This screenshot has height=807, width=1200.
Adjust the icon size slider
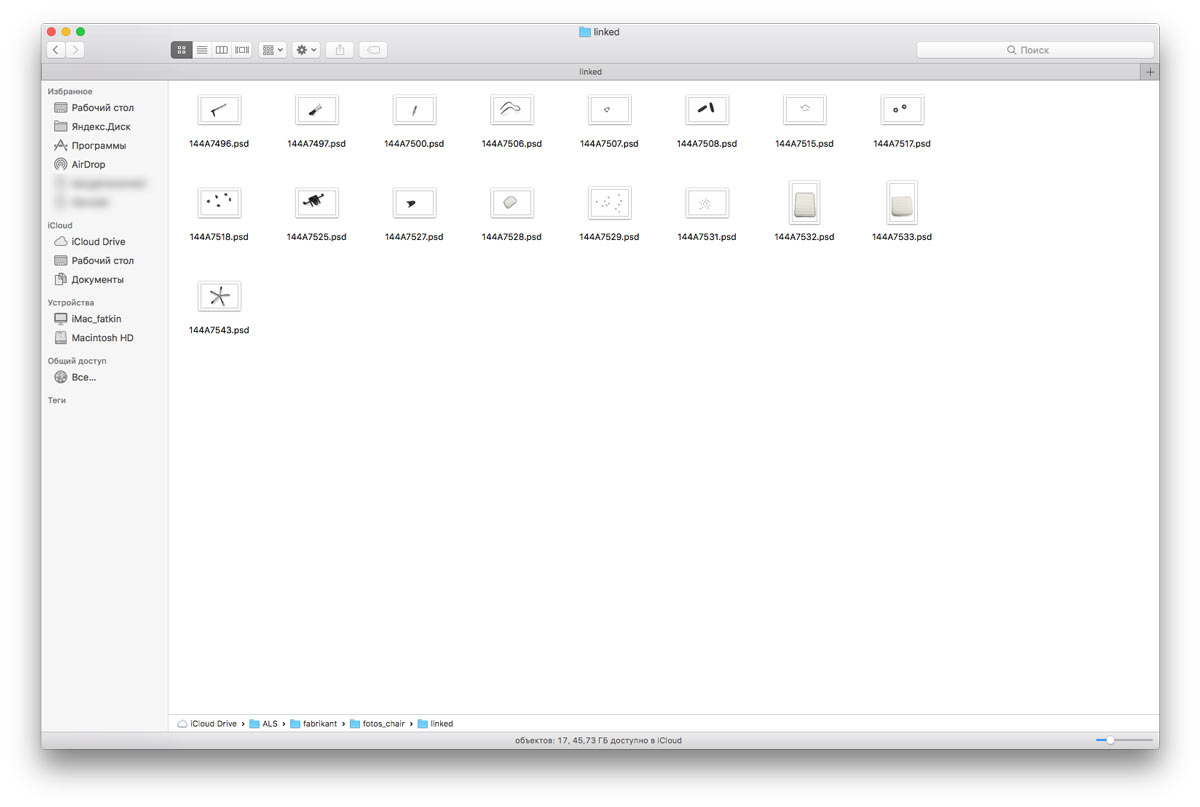pos(1110,740)
